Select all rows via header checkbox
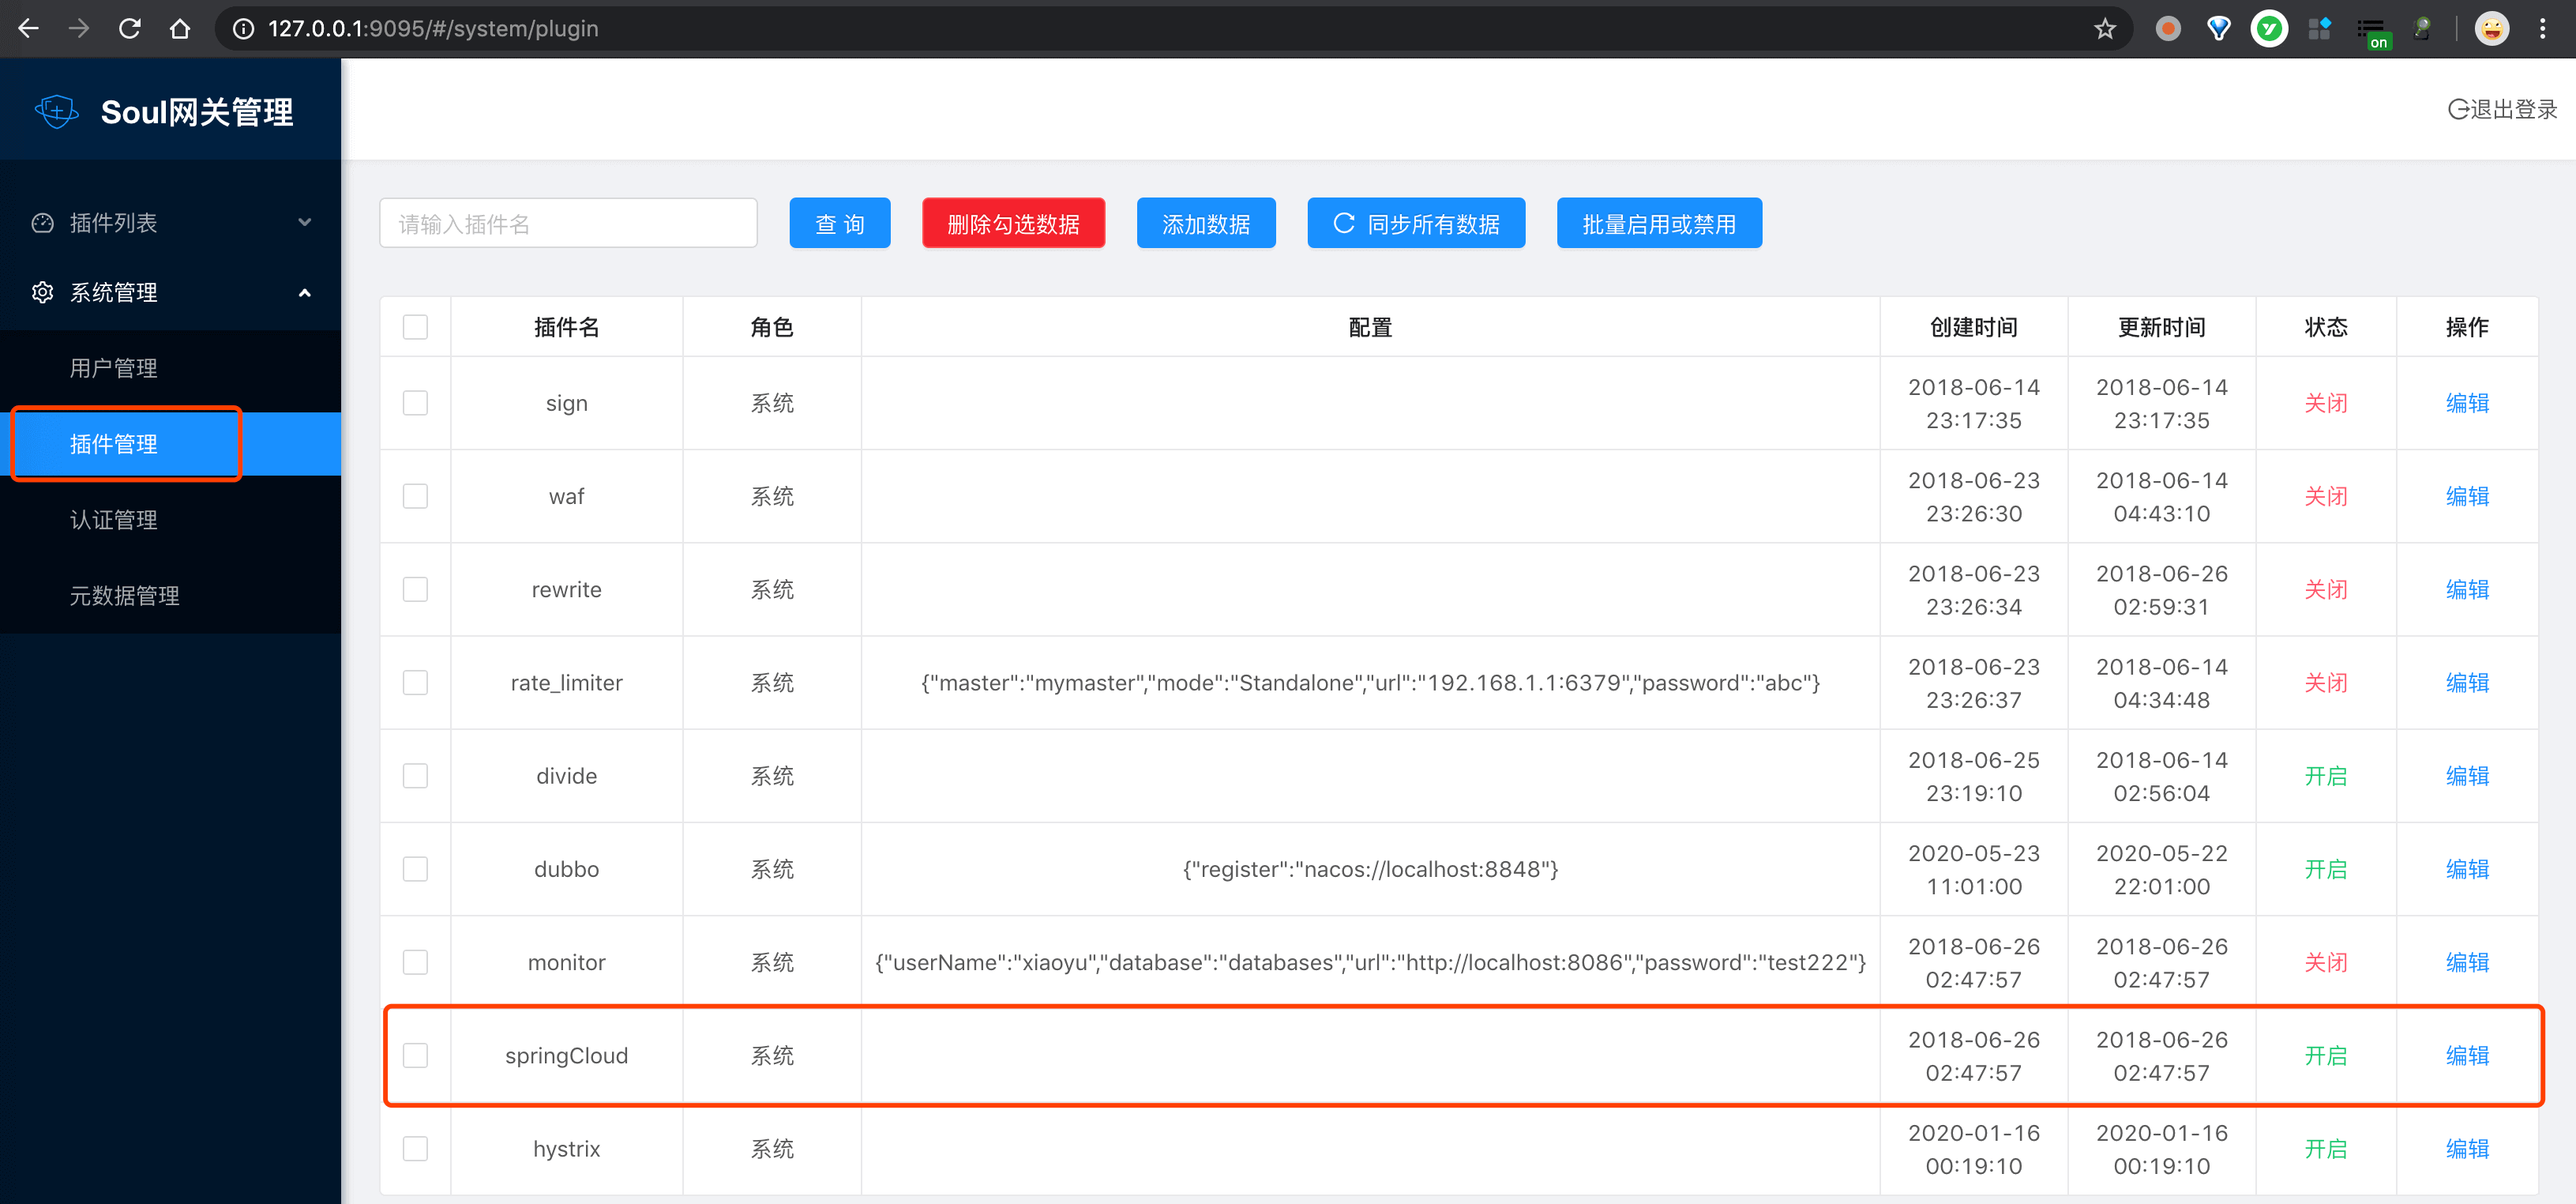Viewport: 2576px width, 1204px height. [x=415, y=327]
